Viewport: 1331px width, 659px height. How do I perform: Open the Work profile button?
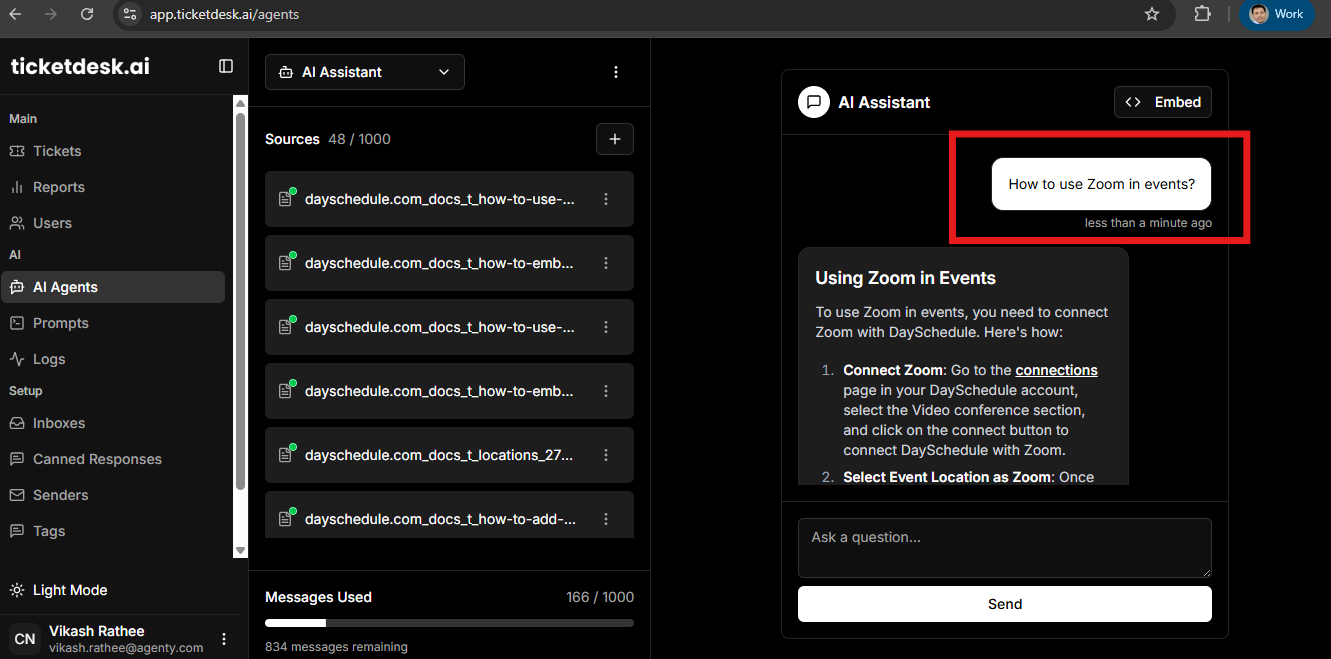pyautogui.click(x=1278, y=14)
